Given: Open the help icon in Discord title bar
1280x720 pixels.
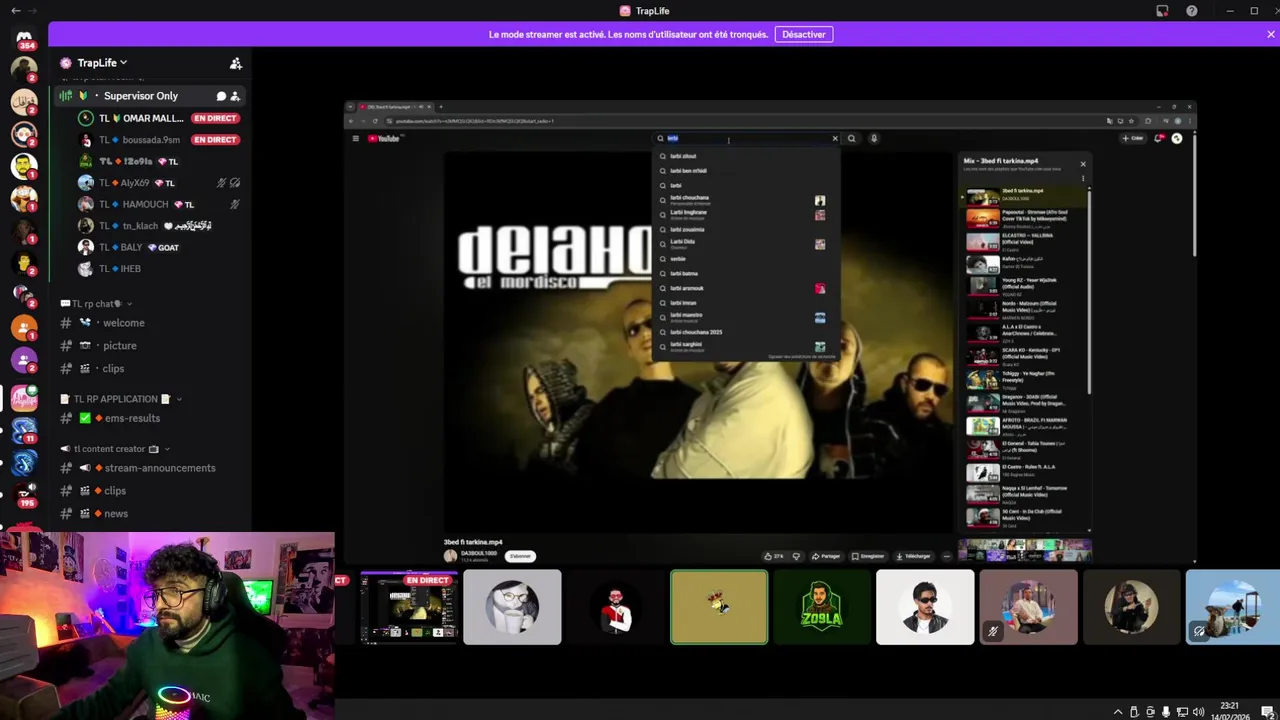Looking at the screenshot, I should [x=1191, y=11].
